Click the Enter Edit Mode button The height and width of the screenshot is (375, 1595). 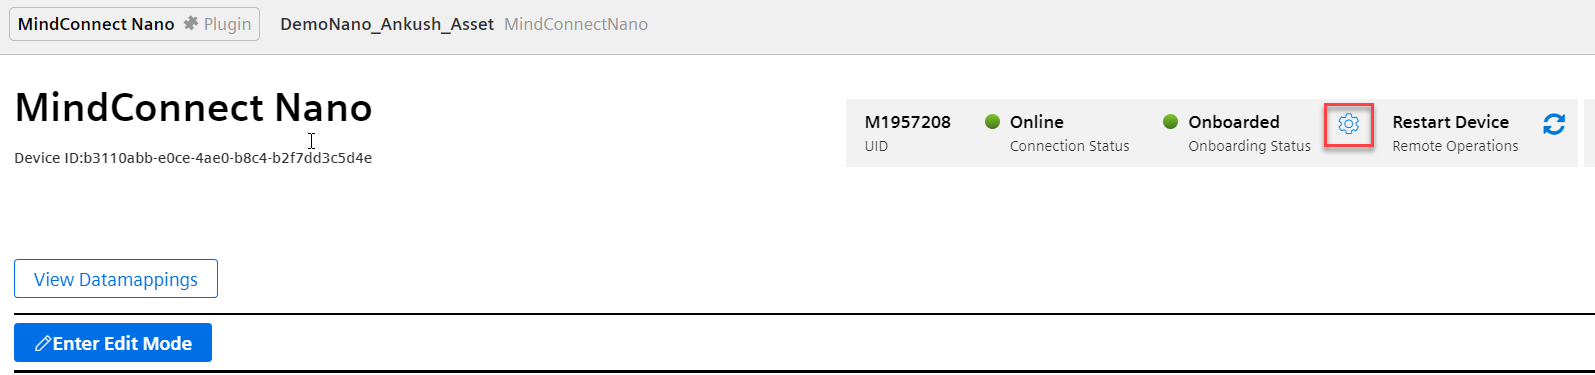(x=113, y=342)
